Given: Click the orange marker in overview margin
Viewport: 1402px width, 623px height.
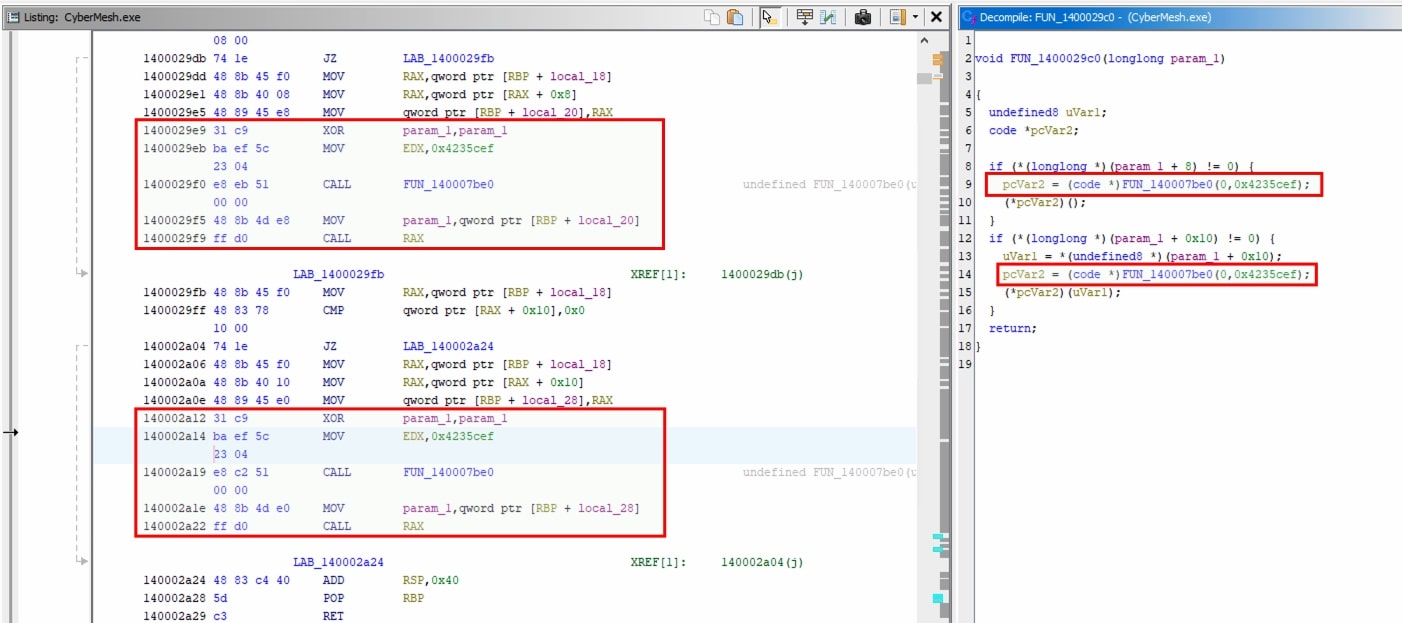Looking at the screenshot, I should click(x=937, y=61).
